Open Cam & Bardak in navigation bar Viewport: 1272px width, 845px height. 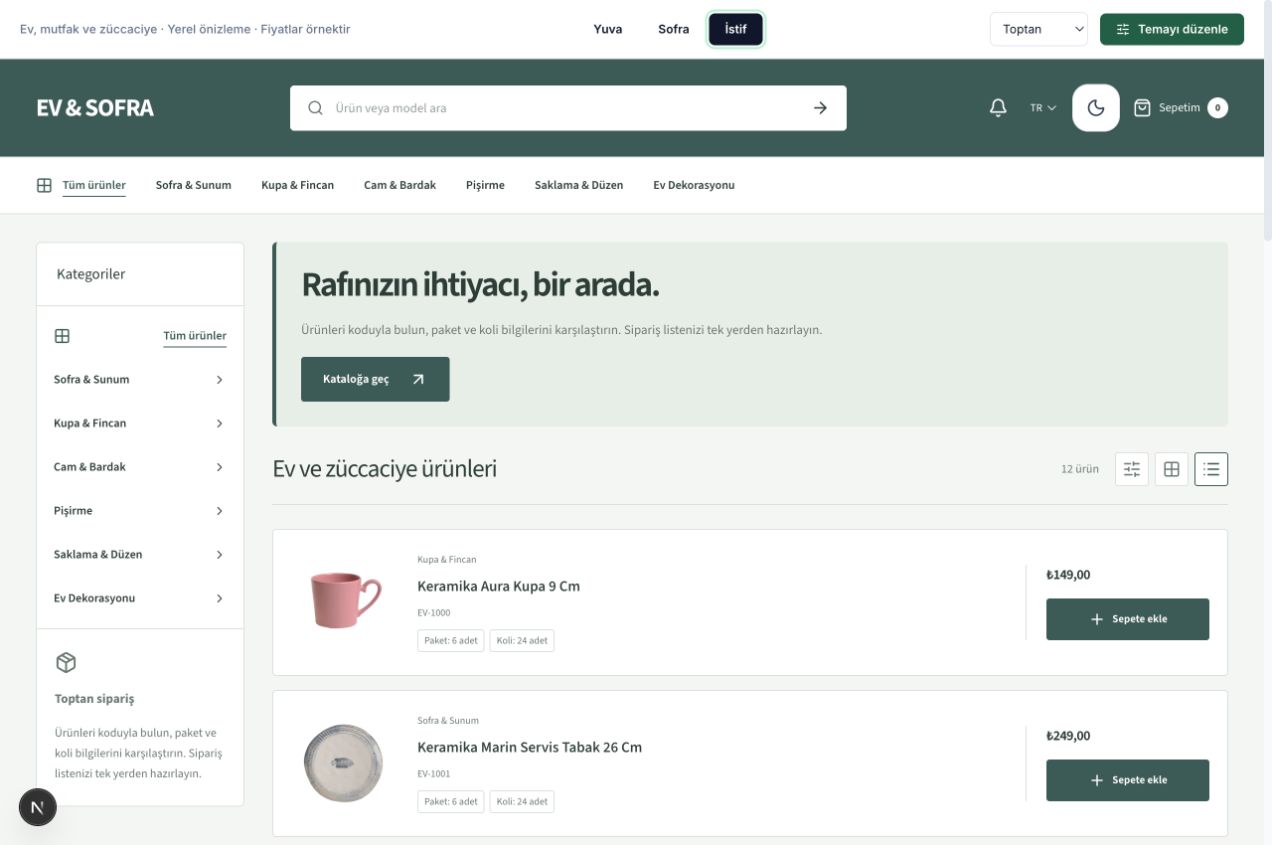click(400, 185)
